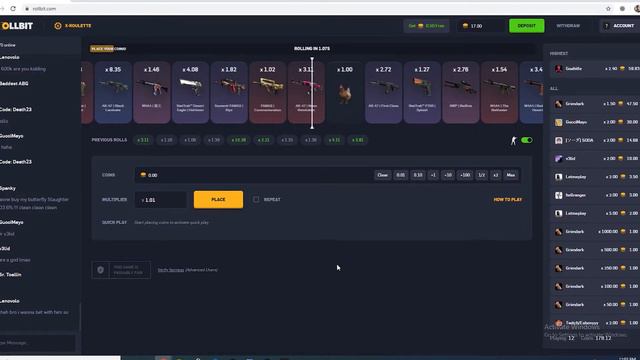The image size is (640, 360).
Task: Select the x4.08 Desert Eagle skin card
Action: coord(190,92)
